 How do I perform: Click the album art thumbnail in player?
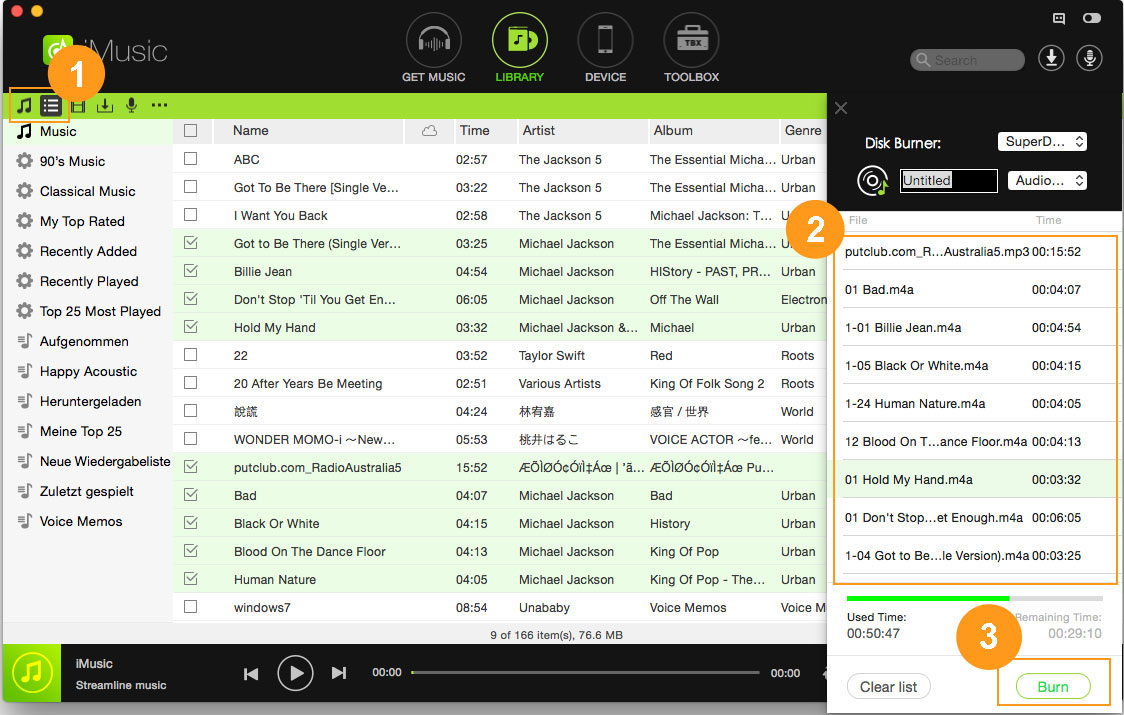coord(32,673)
